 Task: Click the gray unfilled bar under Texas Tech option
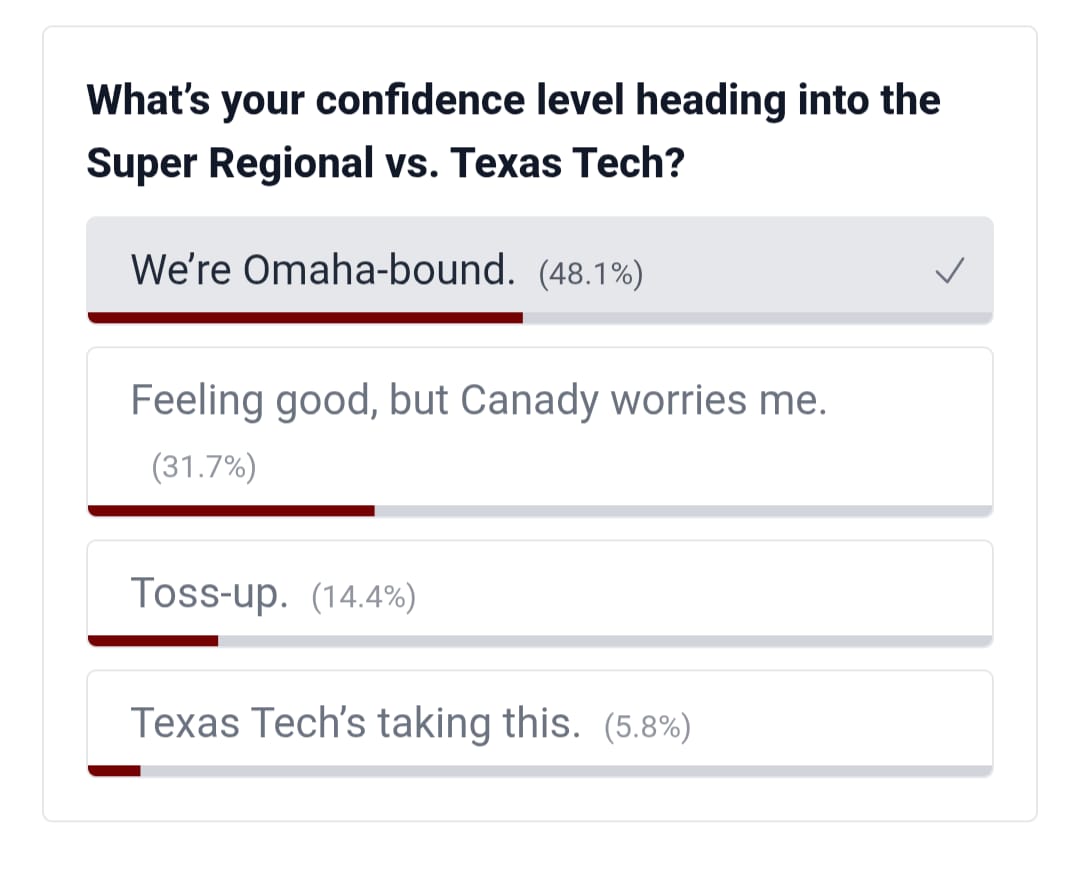565,770
